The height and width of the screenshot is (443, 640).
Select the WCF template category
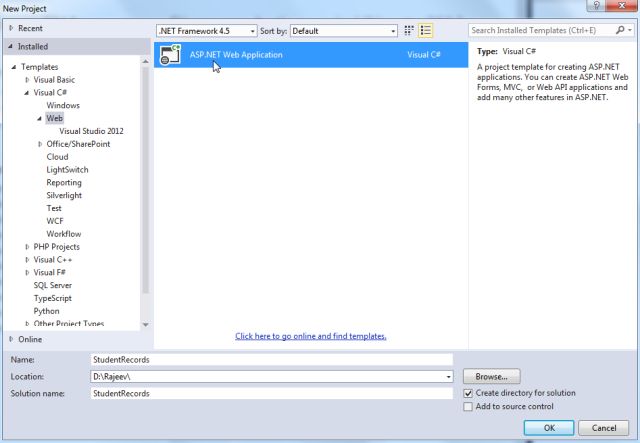55,221
